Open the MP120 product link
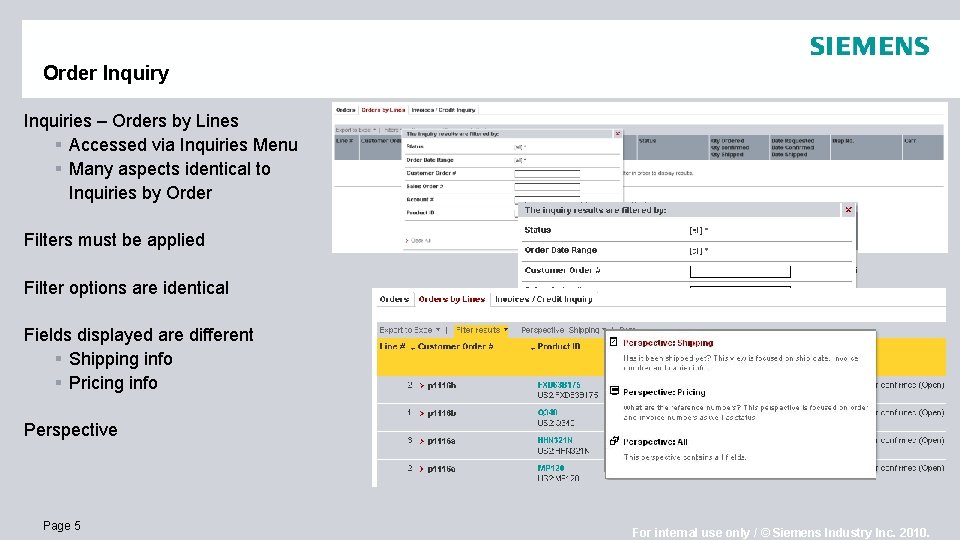 click(x=550, y=468)
